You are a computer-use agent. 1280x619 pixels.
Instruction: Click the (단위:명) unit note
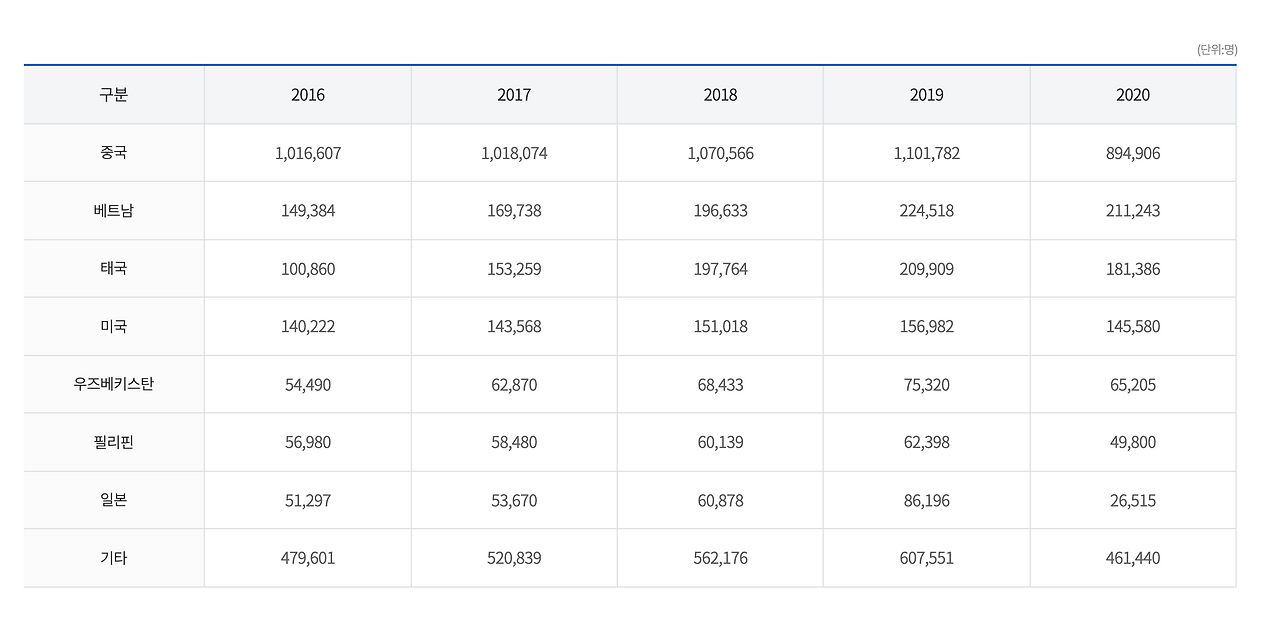[1216, 49]
